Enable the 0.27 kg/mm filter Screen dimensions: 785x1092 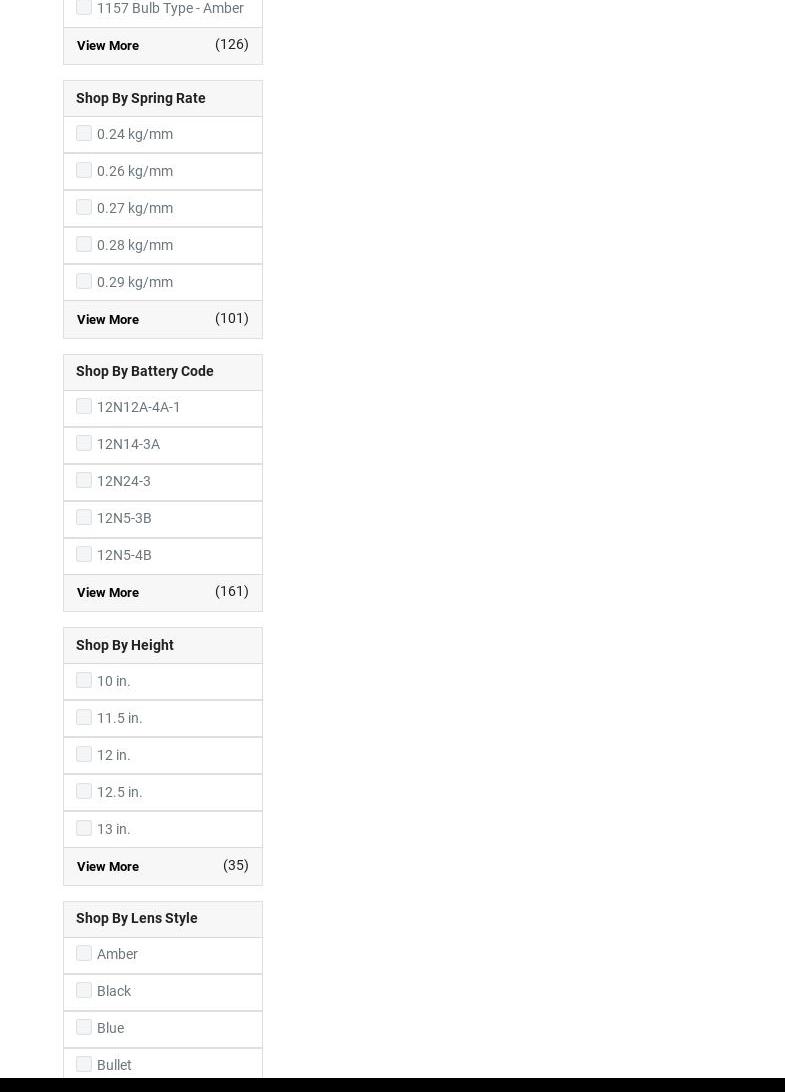tap(84, 207)
